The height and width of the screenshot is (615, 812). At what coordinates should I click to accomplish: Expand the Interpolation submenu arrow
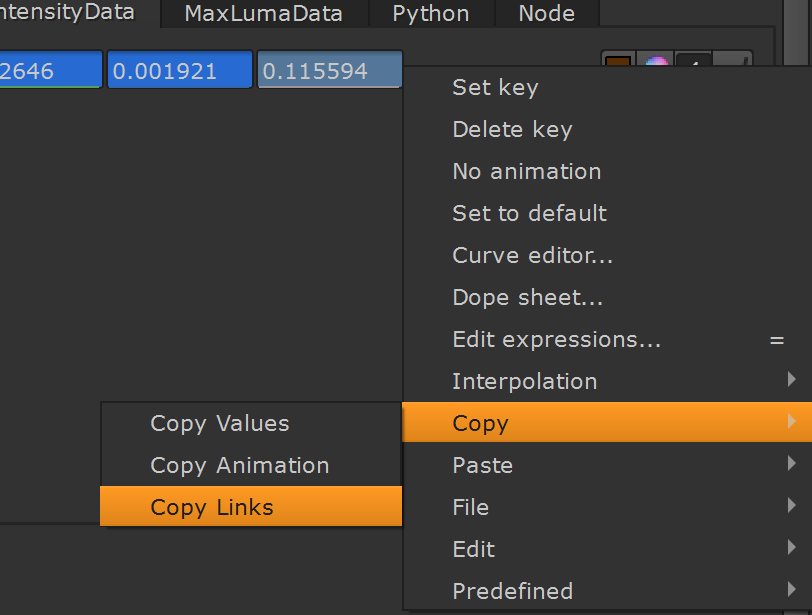791,379
